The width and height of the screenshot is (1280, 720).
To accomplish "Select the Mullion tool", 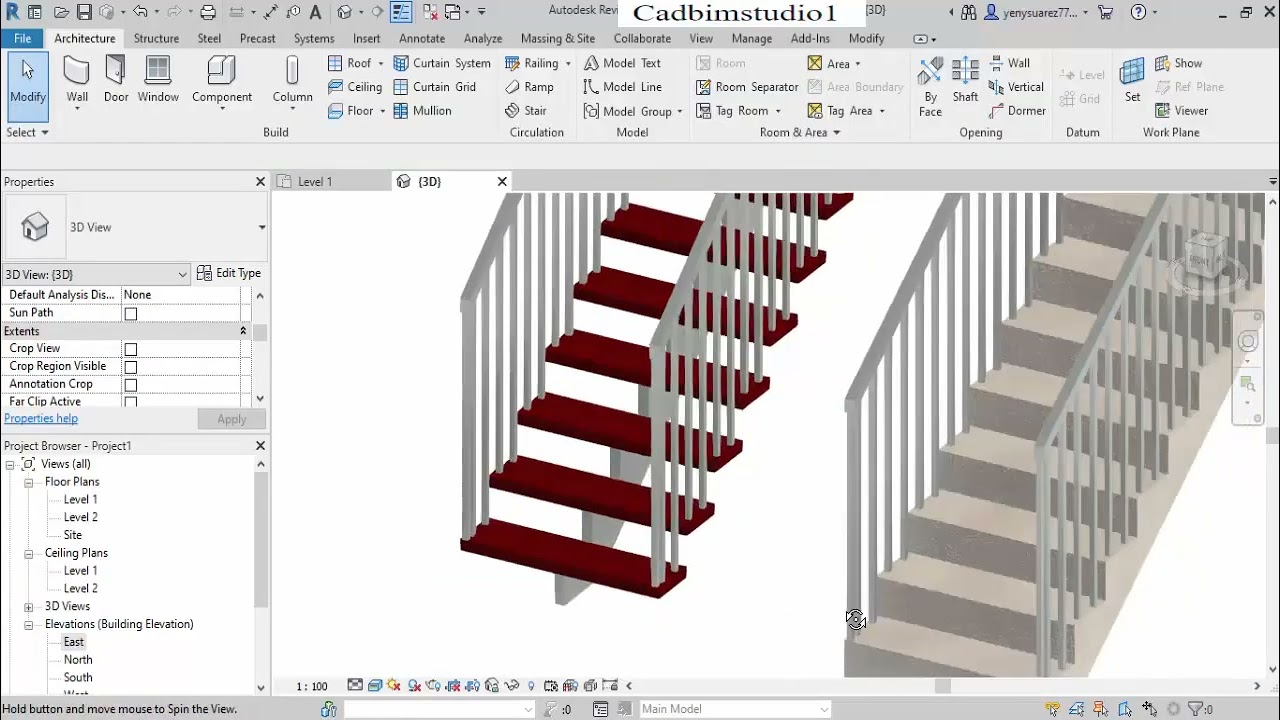I will pos(422,111).
